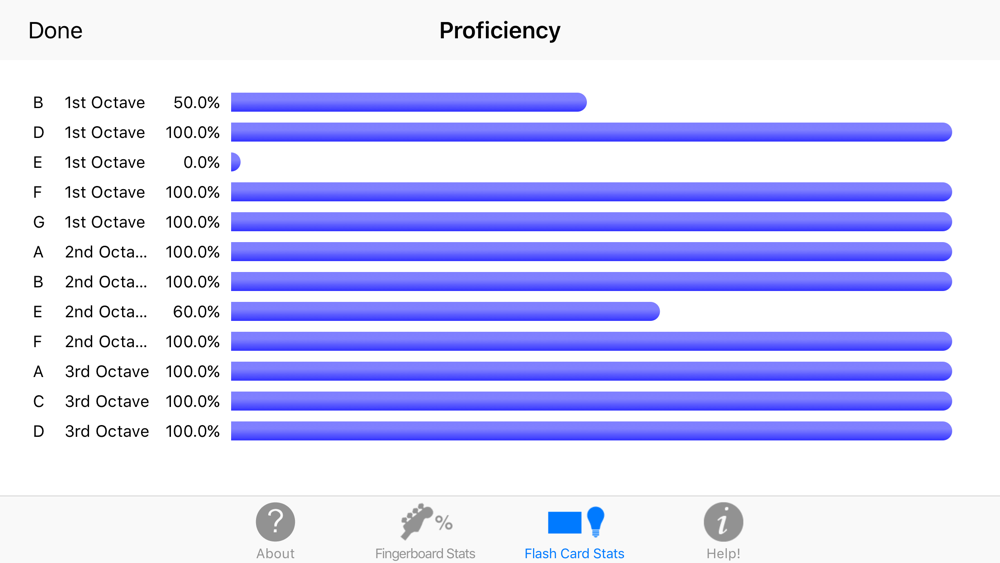Select the D 1st Octave row label
The height and width of the screenshot is (563, 1000).
tap(89, 132)
